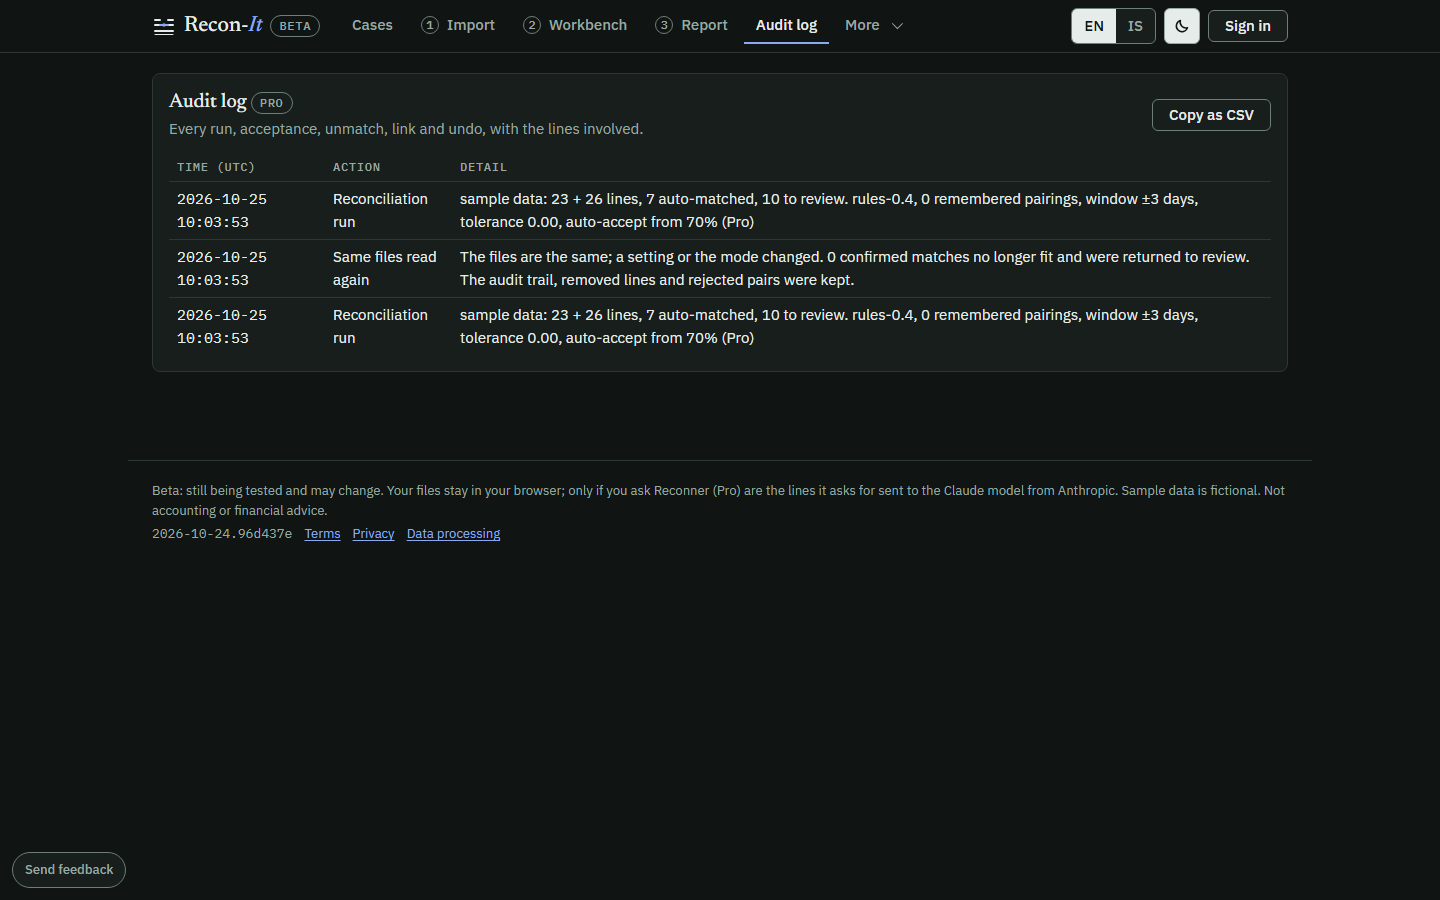The width and height of the screenshot is (1440, 900).
Task: Open the Privacy link
Action: 373,534
